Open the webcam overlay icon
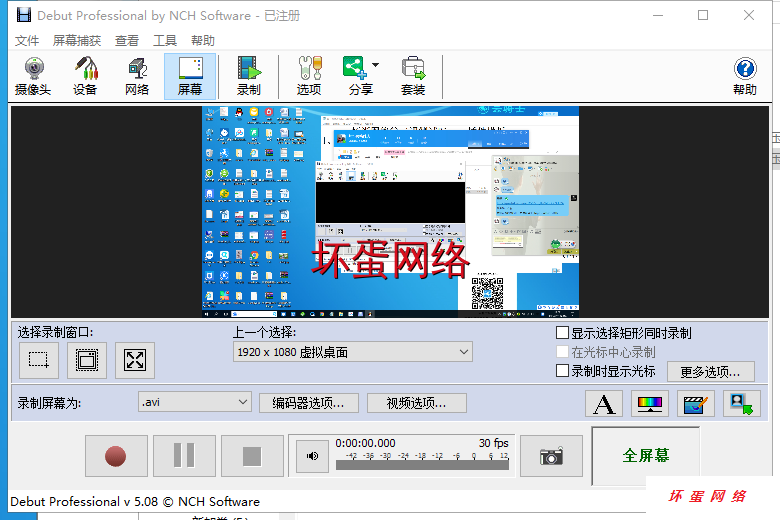 (x=741, y=404)
